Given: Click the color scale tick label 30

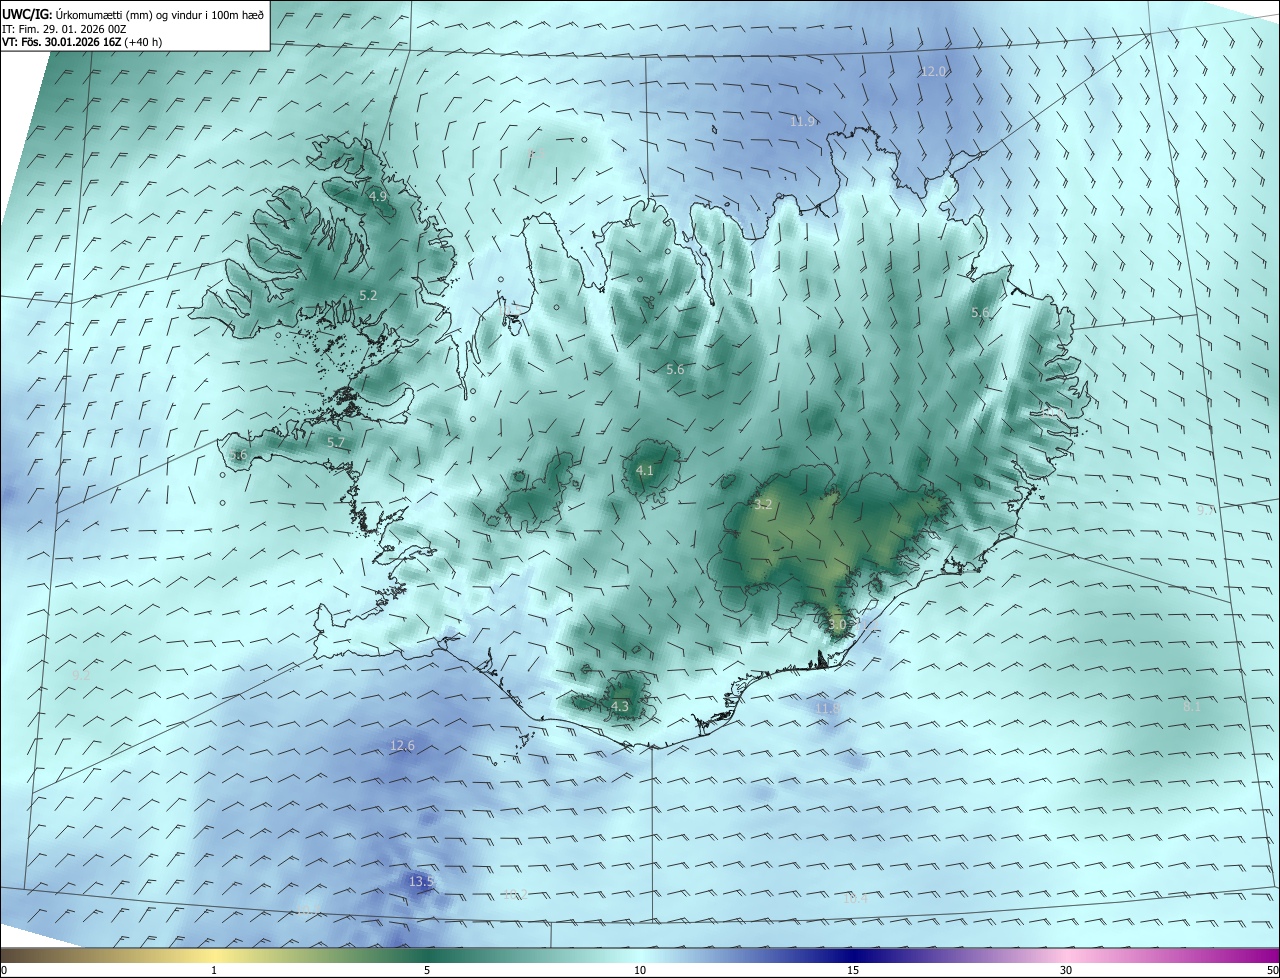Looking at the screenshot, I should (1066, 970).
